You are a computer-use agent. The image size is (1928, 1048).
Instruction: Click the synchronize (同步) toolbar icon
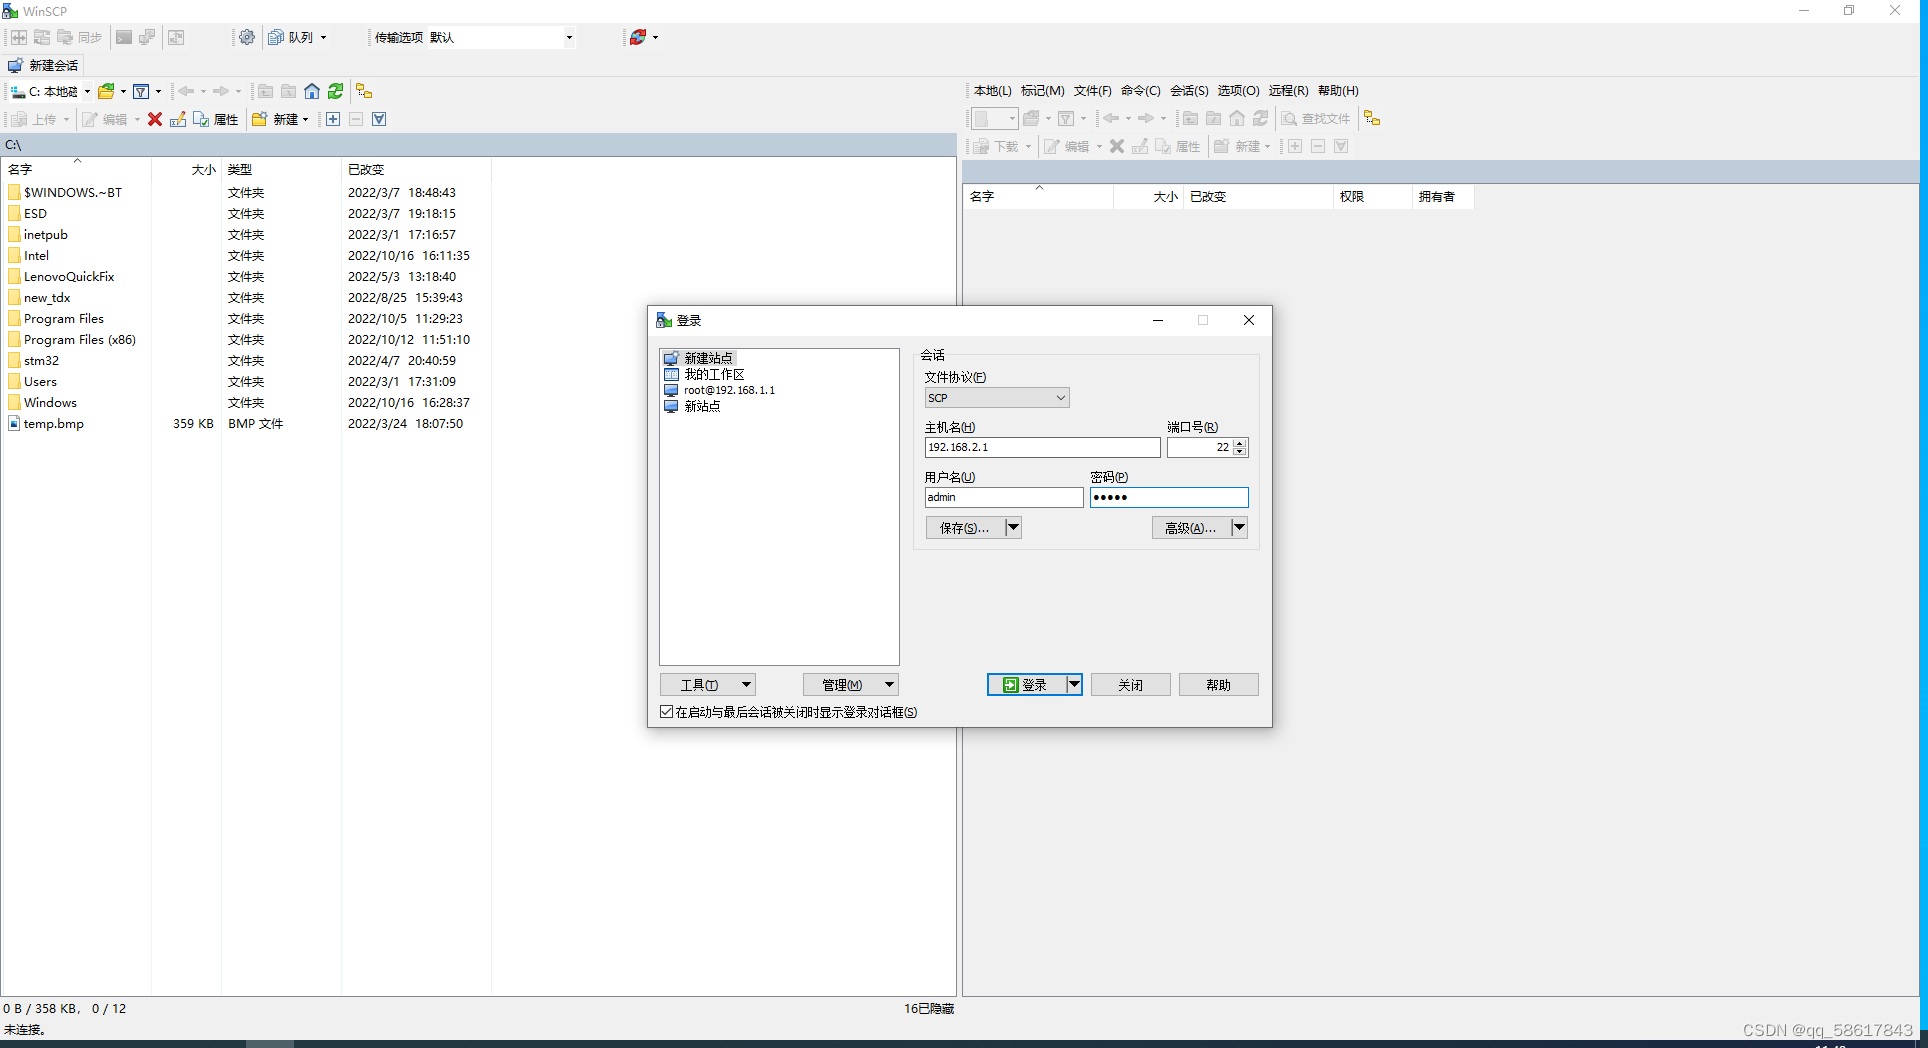point(80,37)
